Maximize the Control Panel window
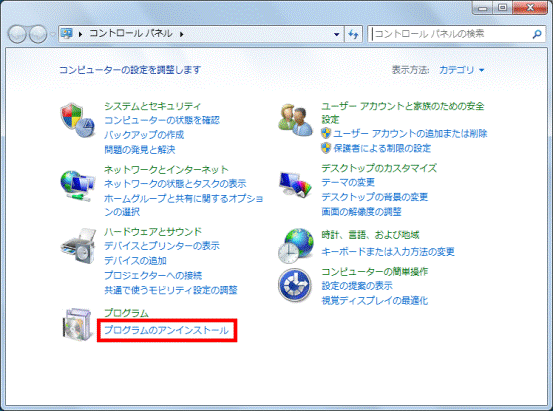 tap(503, 8)
